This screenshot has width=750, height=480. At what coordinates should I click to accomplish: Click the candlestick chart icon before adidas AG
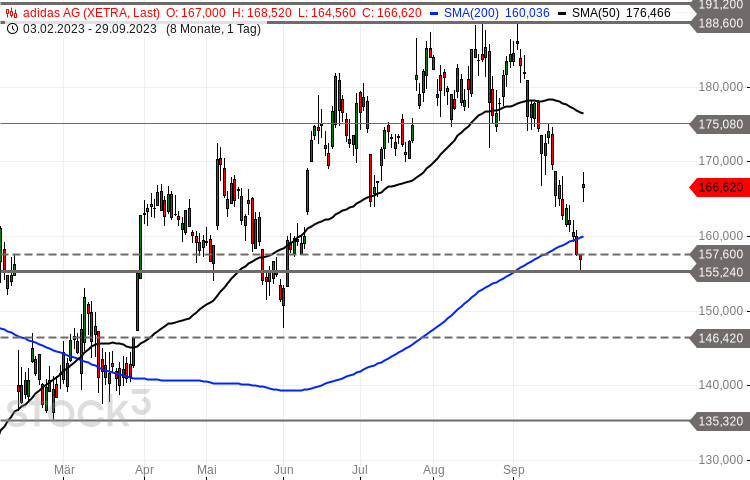tap(12, 13)
